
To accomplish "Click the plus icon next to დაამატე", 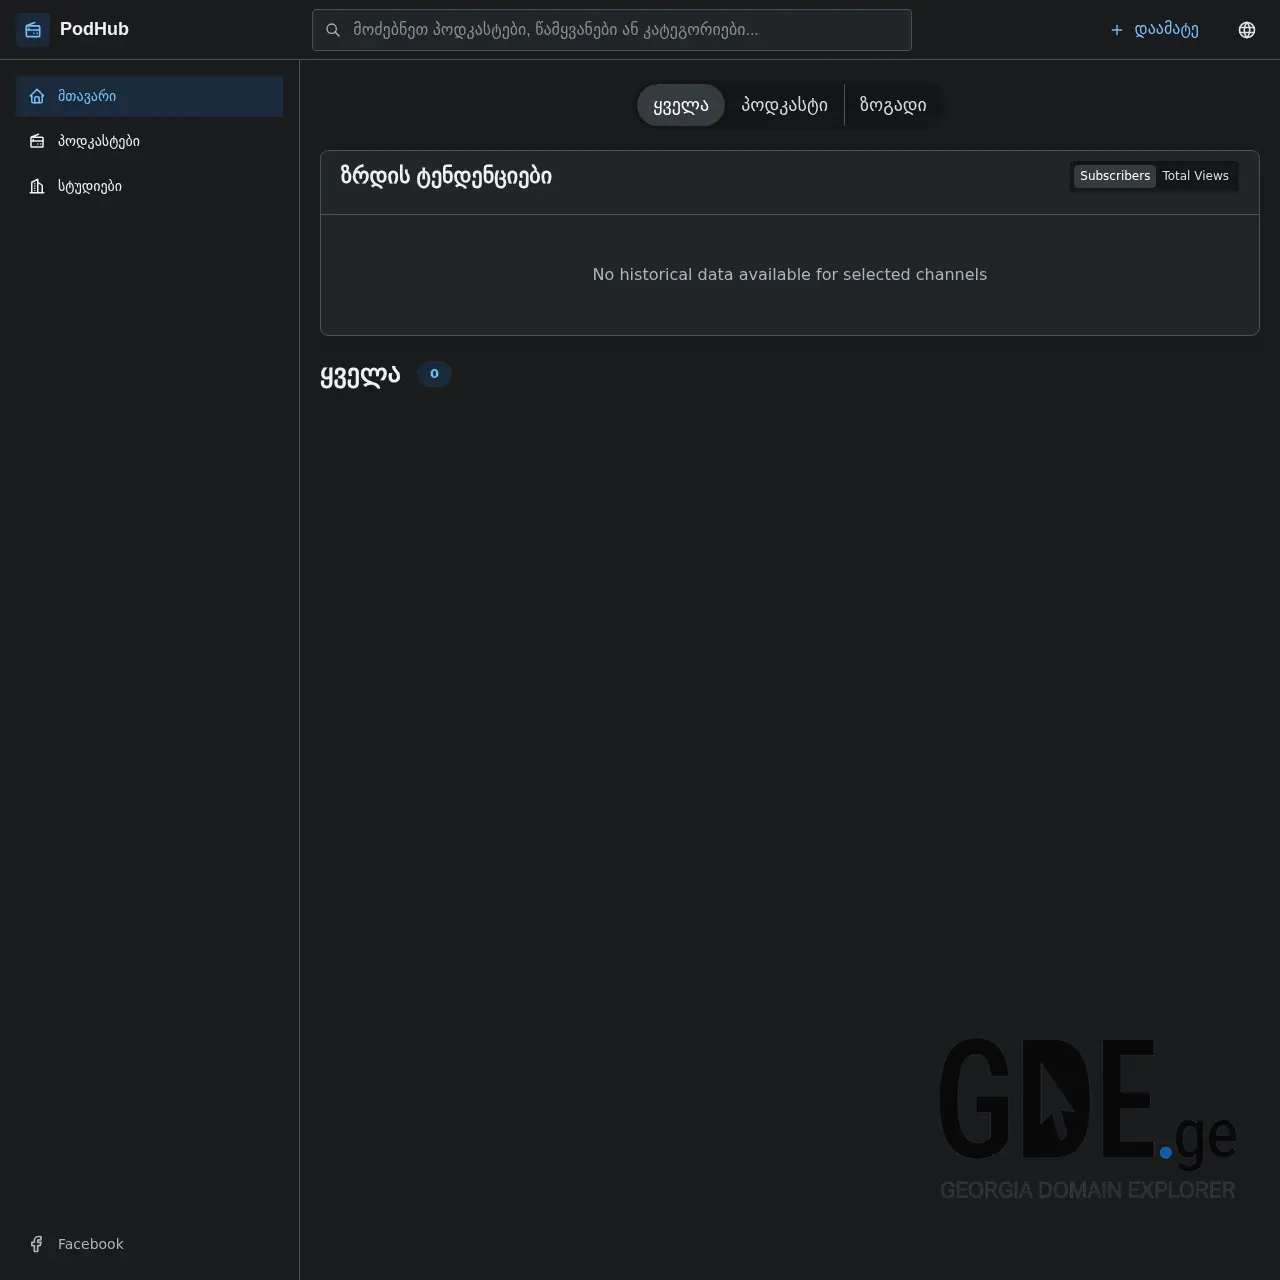I will click(x=1116, y=30).
